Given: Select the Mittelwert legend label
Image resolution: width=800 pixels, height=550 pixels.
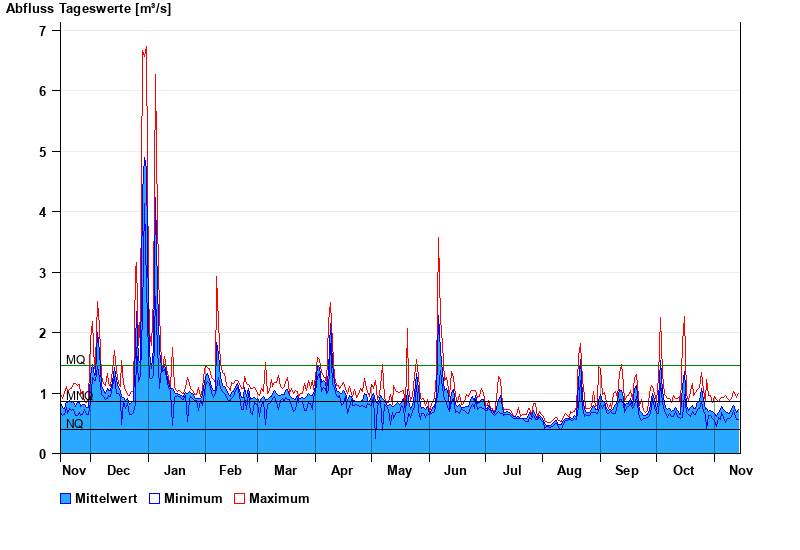Looking at the screenshot, I should (x=106, y=499).
